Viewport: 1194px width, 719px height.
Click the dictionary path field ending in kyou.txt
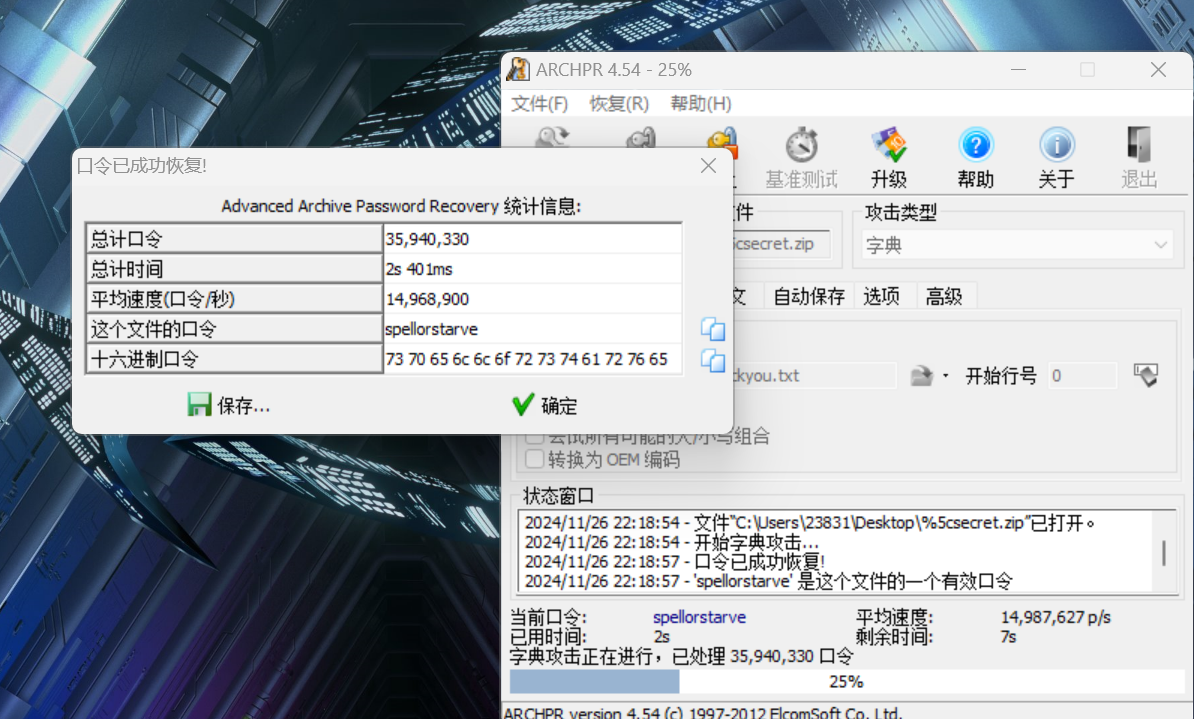coord(813,375)
